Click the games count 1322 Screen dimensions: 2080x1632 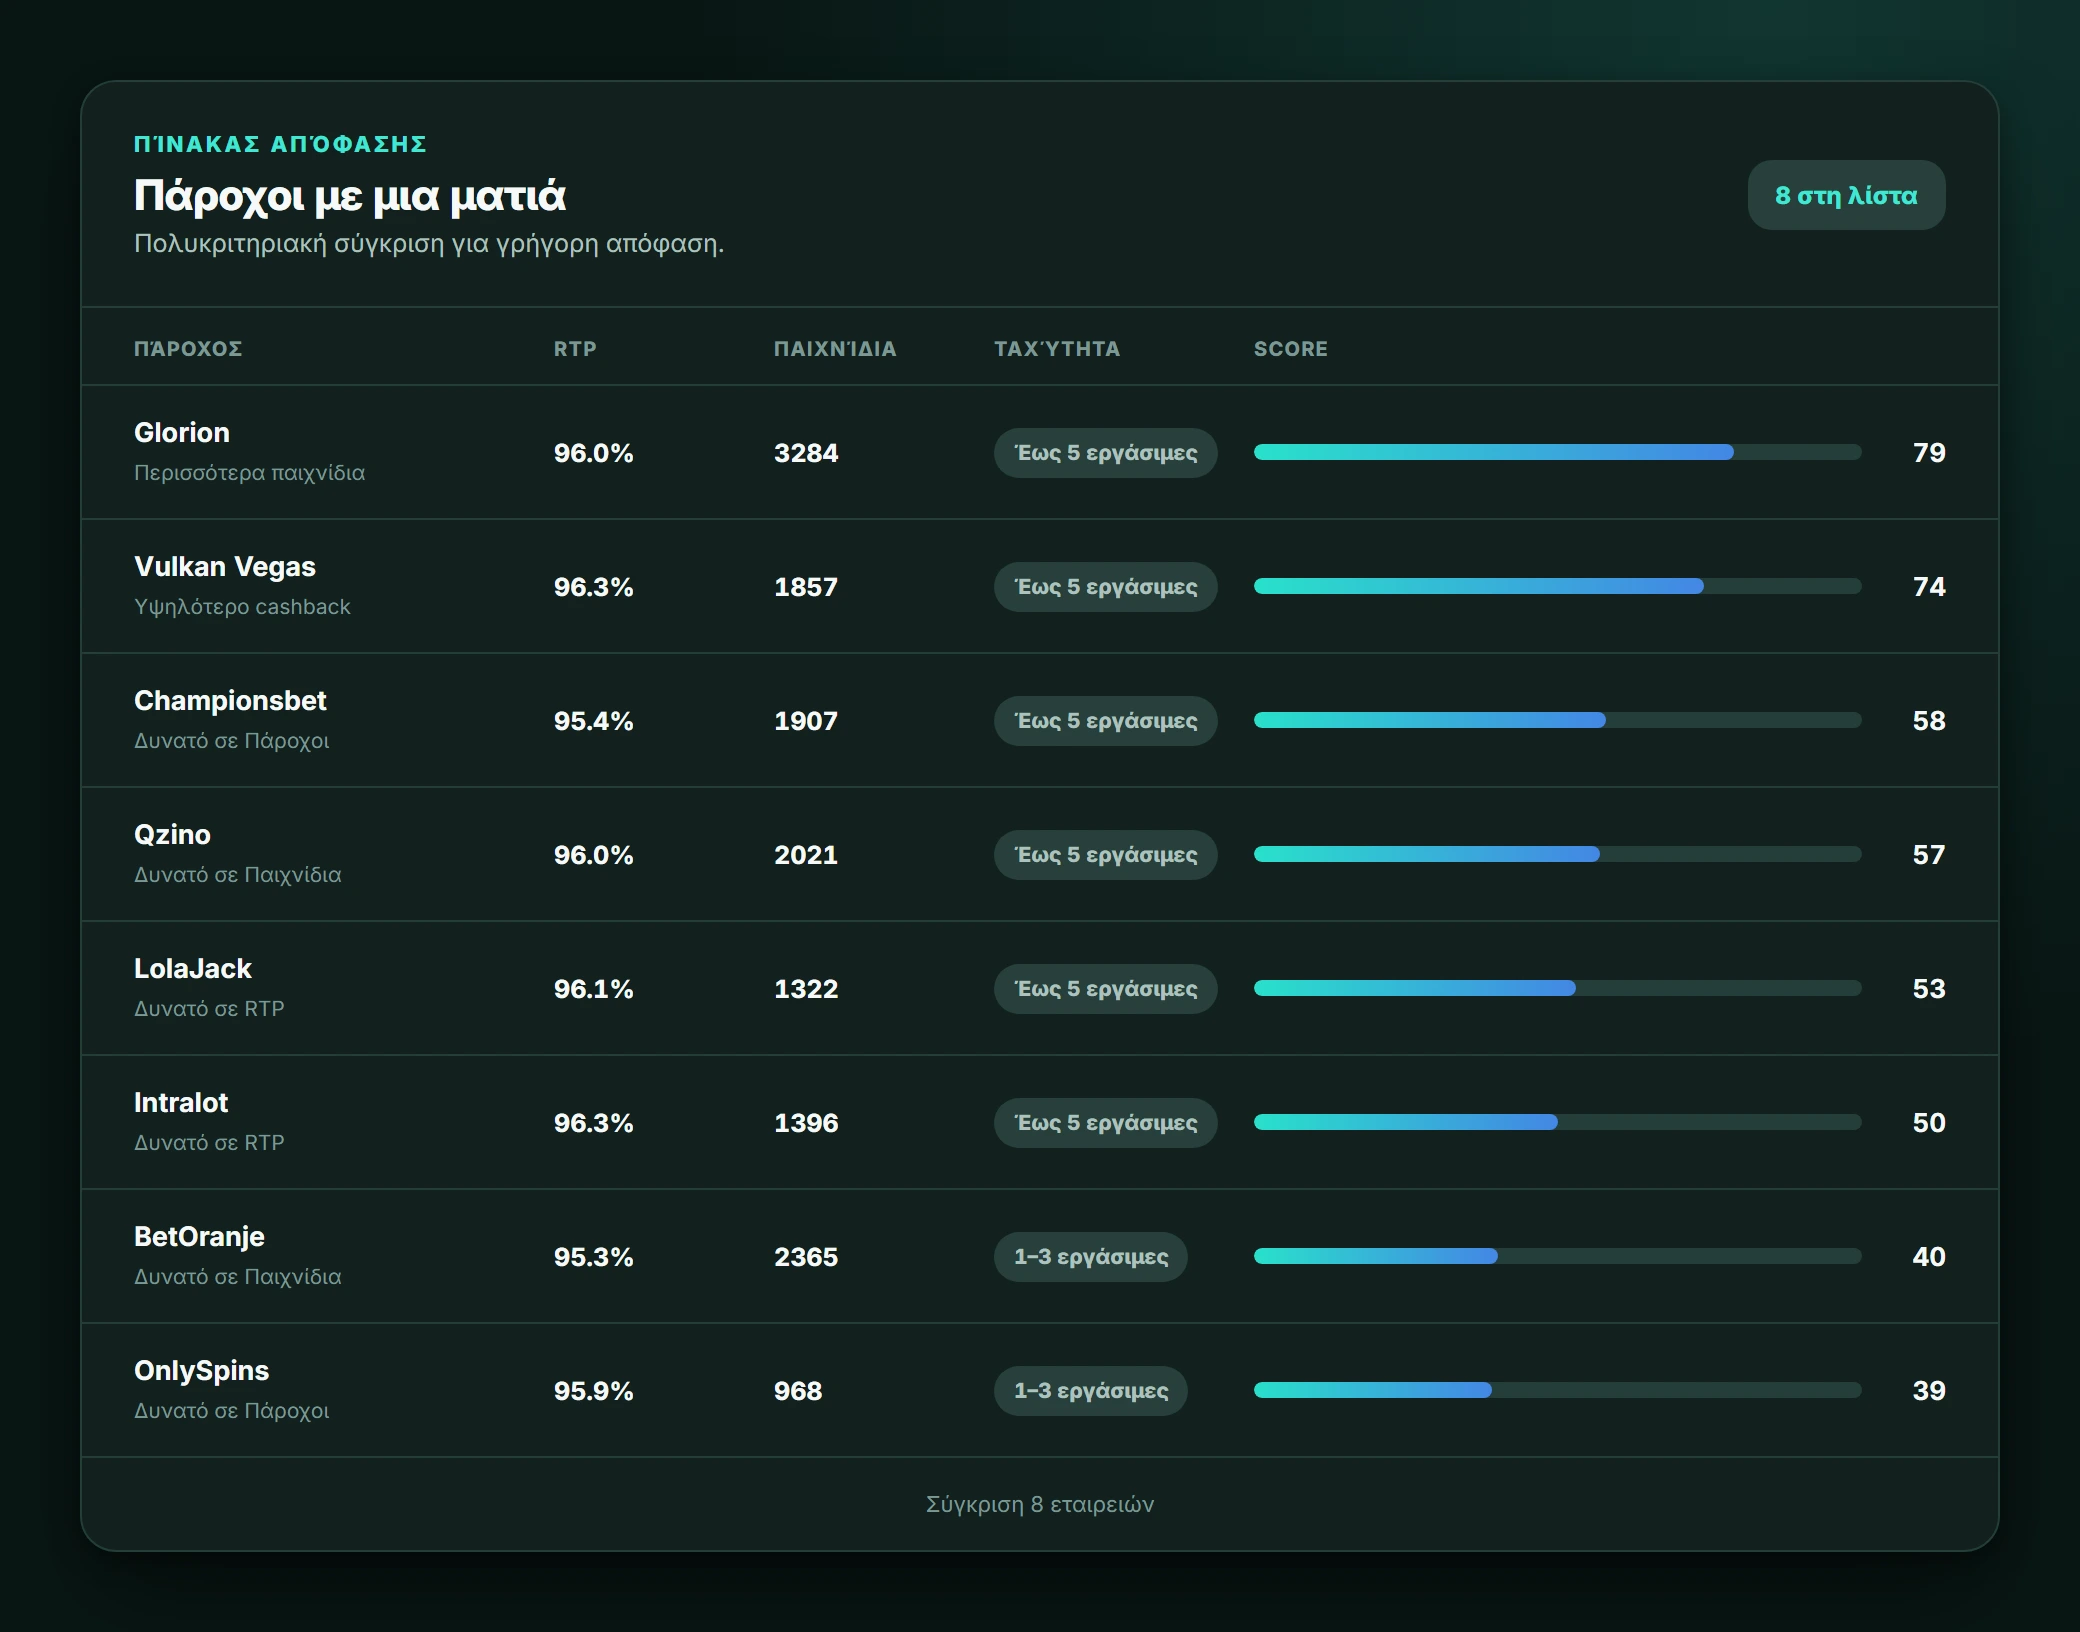[x=806, y=989]
